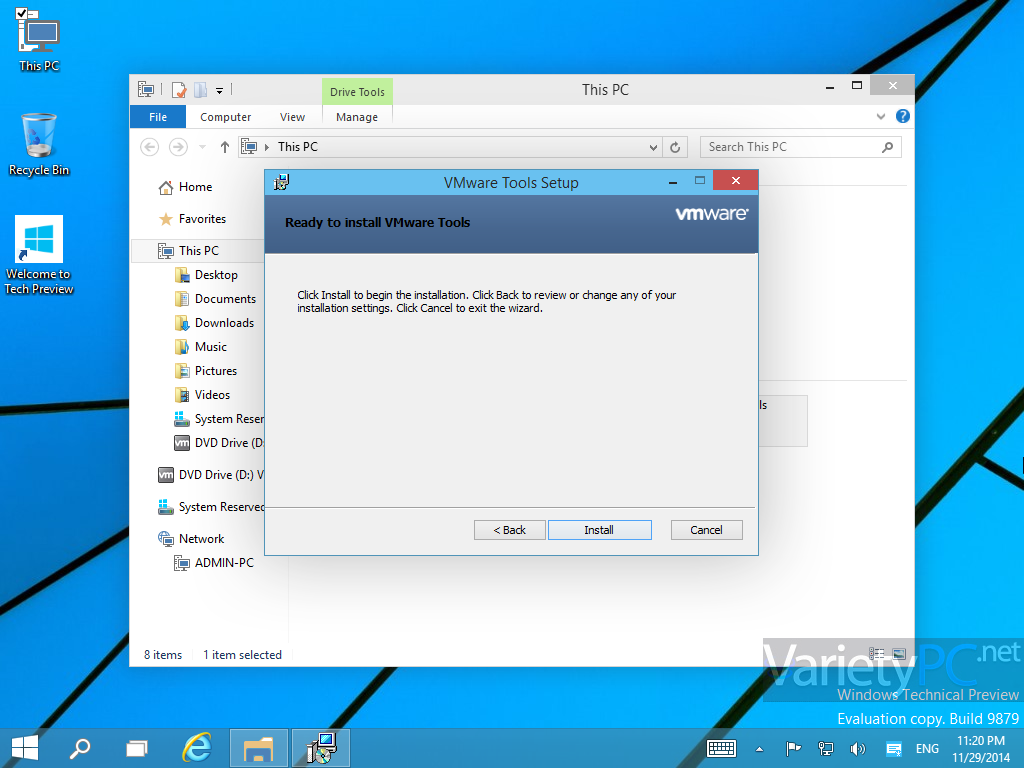Switch to VMware Tools installer taskbar button

321,748
